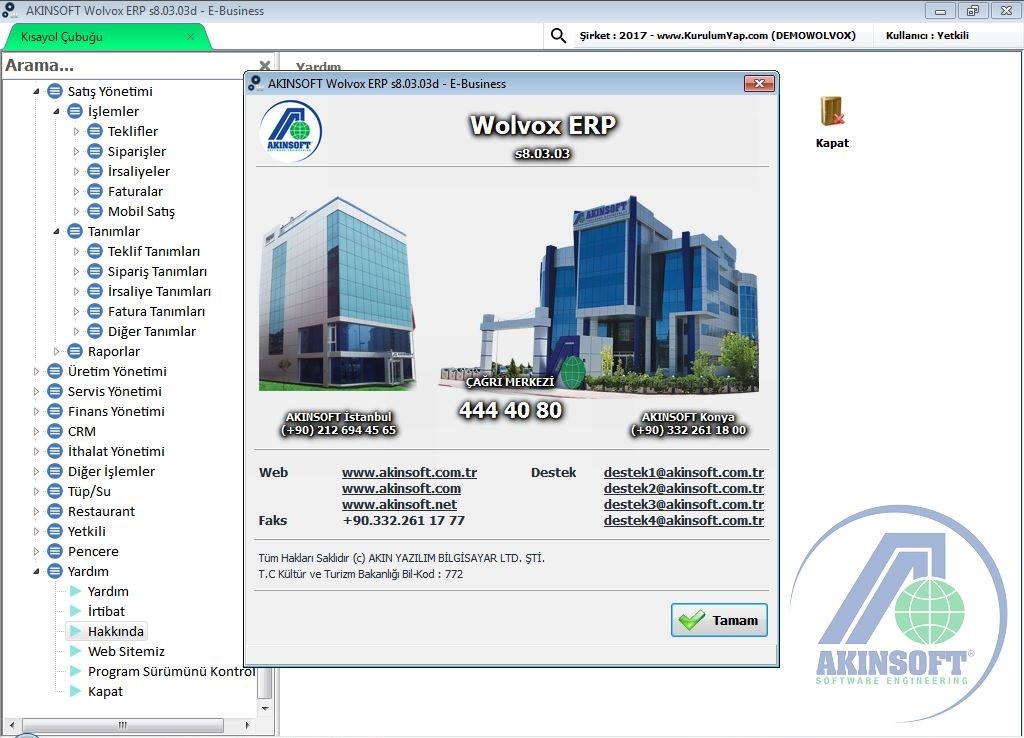Choose Kapat in the Yardım tree
Viewport: 1024px width, 738px height.
point(105,691)
